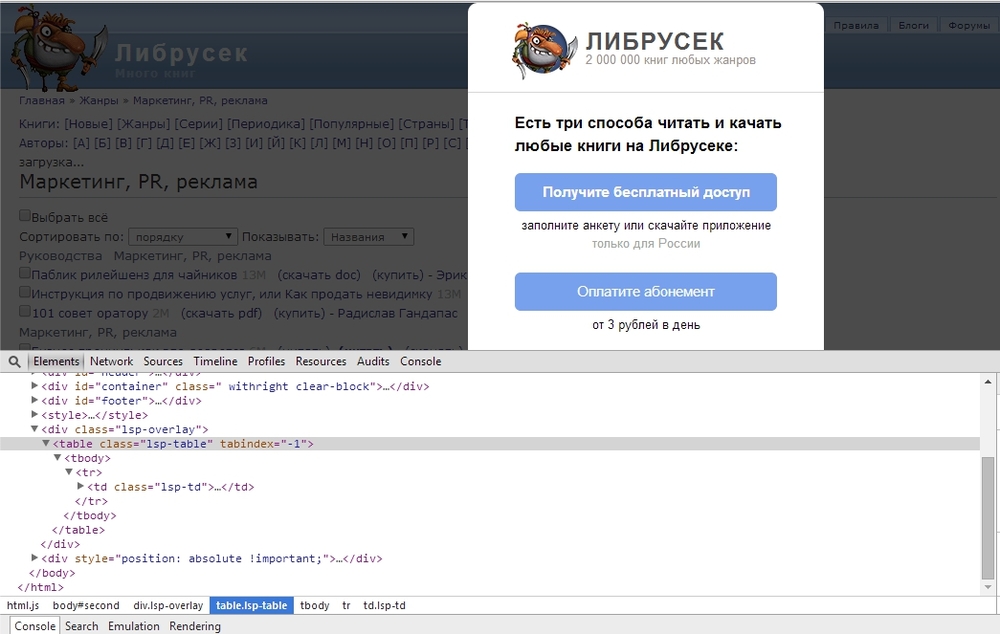Image resolution: width=1000 pixels, height=634 pixels.
Task: Go to 'Главная' in the breadcrumb
Action: point(41,101)
